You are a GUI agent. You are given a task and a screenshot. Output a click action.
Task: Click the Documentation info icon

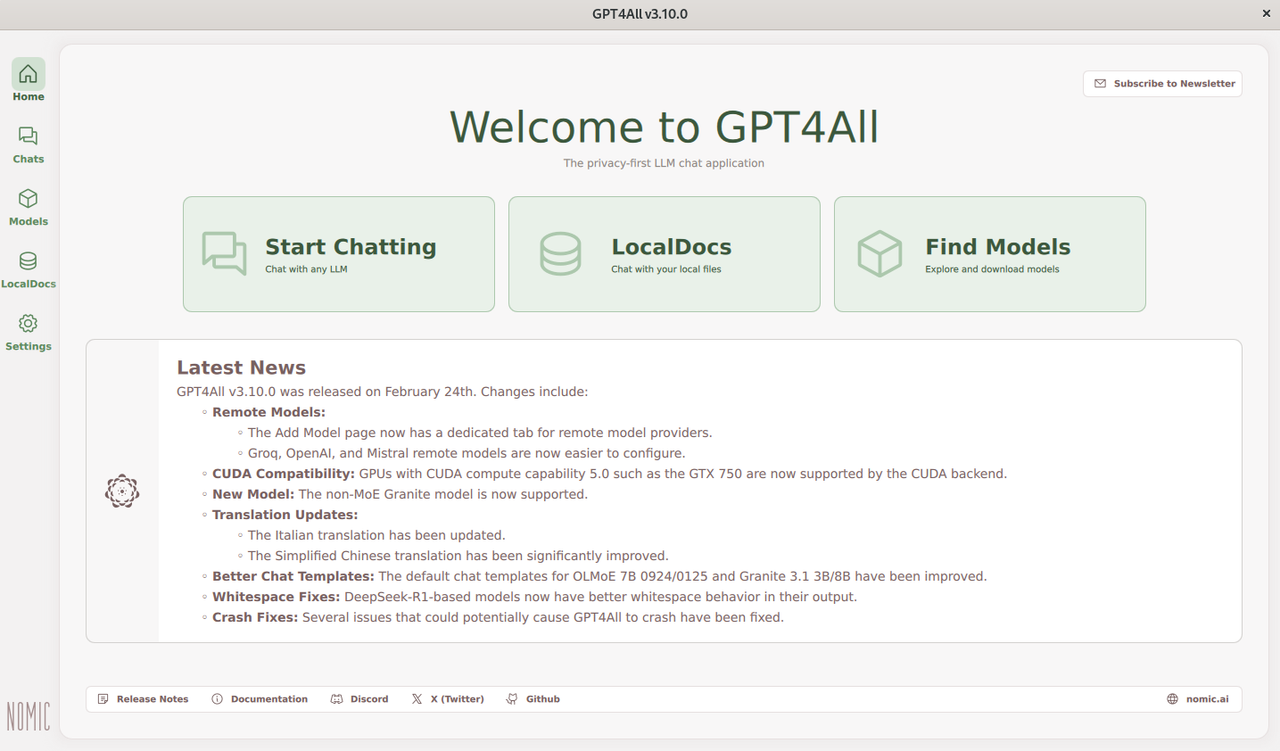point(217,699)
